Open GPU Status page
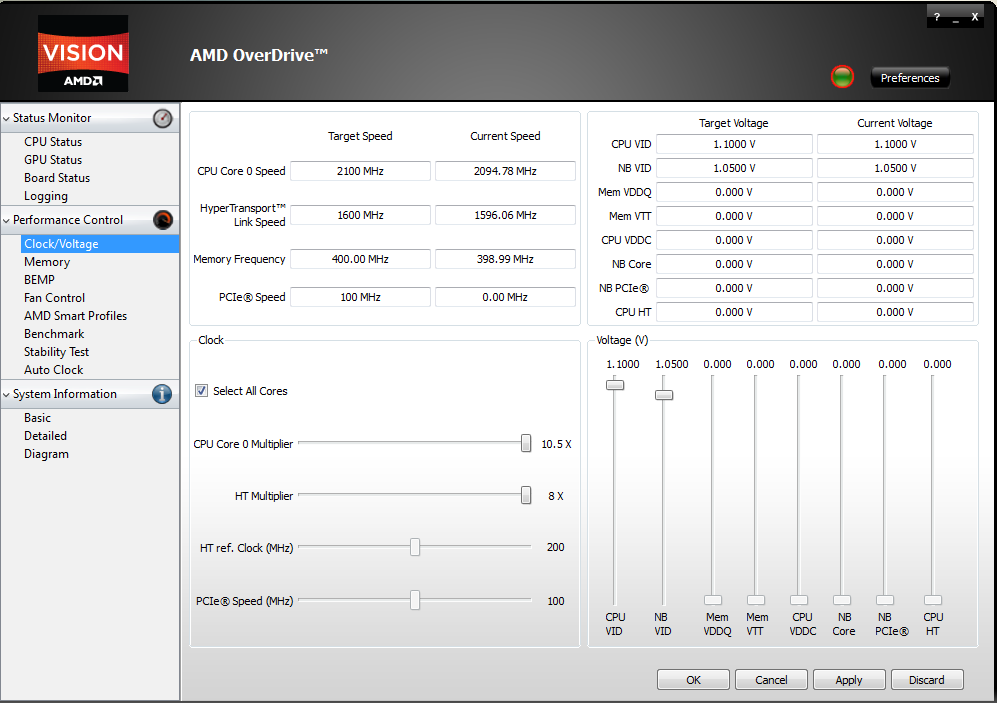This screenshot has height=703, width=997. coord(53,160)
